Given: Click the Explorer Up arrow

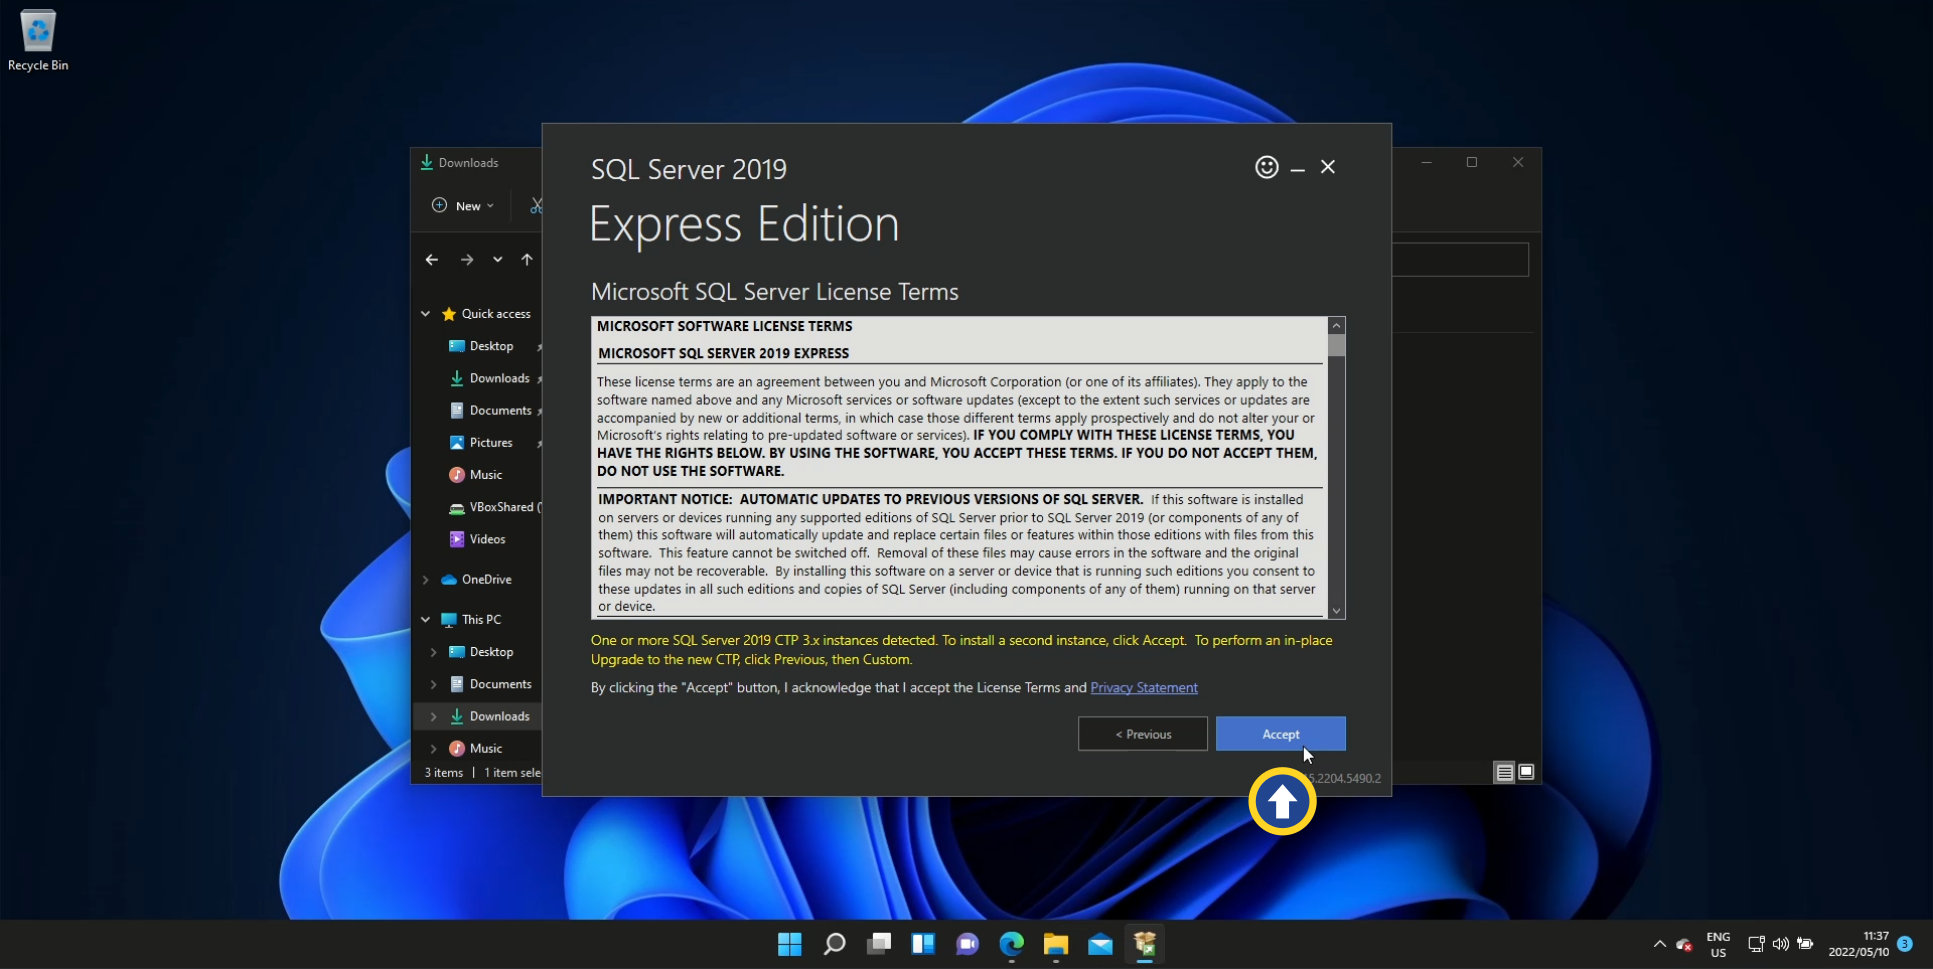Looking at the screenshot, I should tap(527, 259).
